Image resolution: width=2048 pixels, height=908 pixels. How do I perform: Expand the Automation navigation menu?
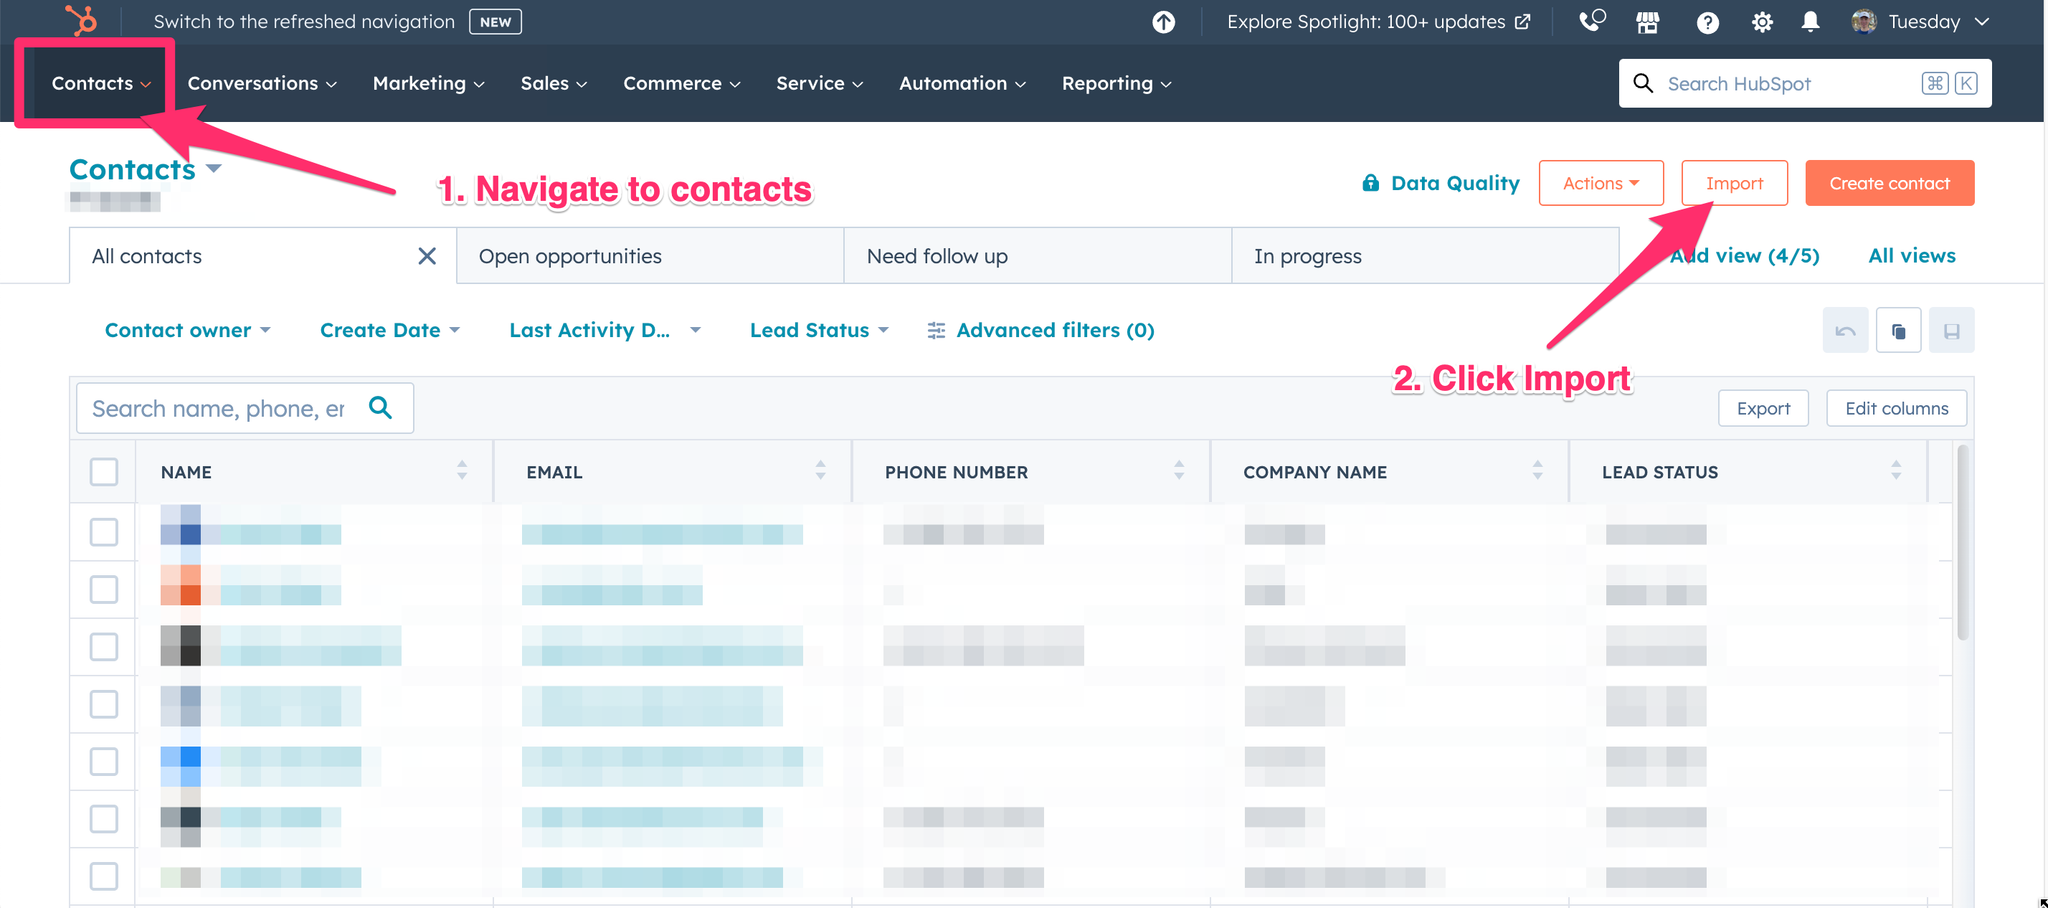(962, 83)
